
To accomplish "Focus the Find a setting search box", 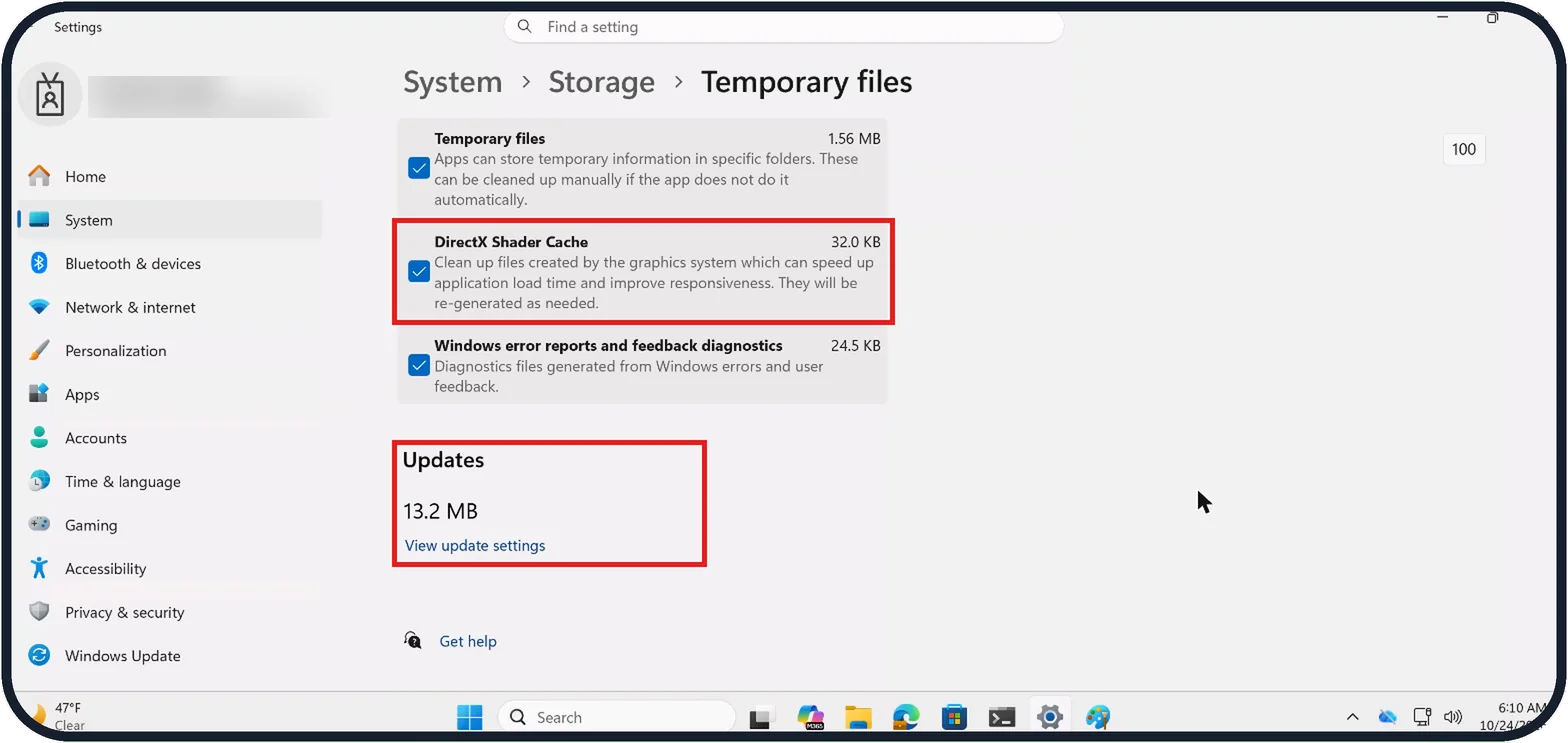I will (x=784, y=27).
